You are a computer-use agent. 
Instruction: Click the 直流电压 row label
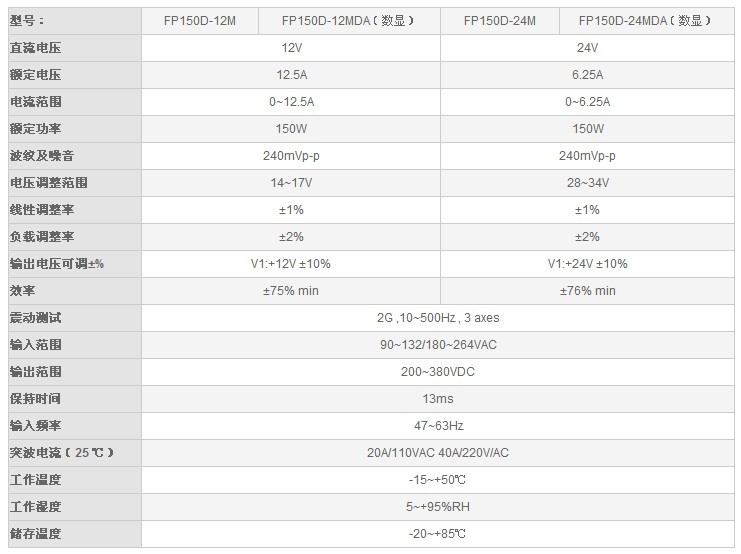(36, 48)
